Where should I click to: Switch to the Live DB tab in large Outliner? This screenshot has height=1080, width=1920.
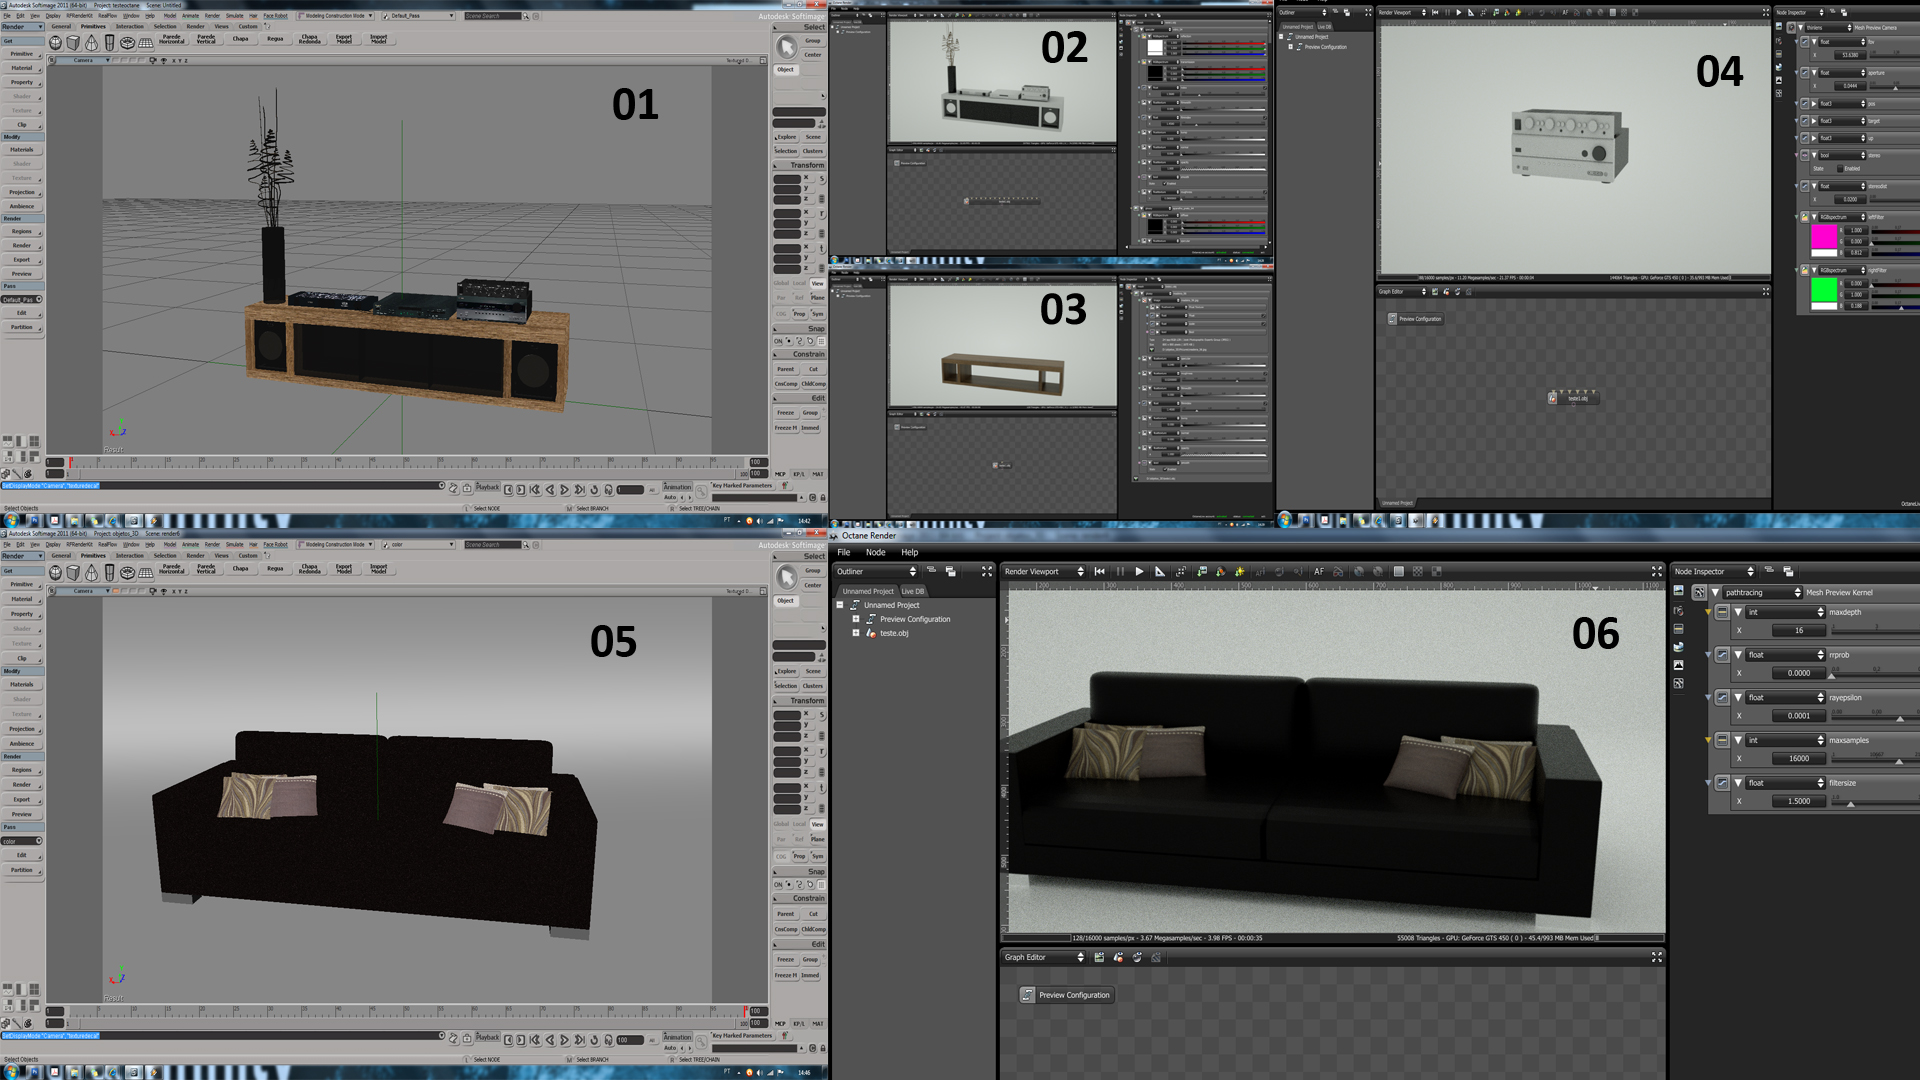(x=912, y=591)
